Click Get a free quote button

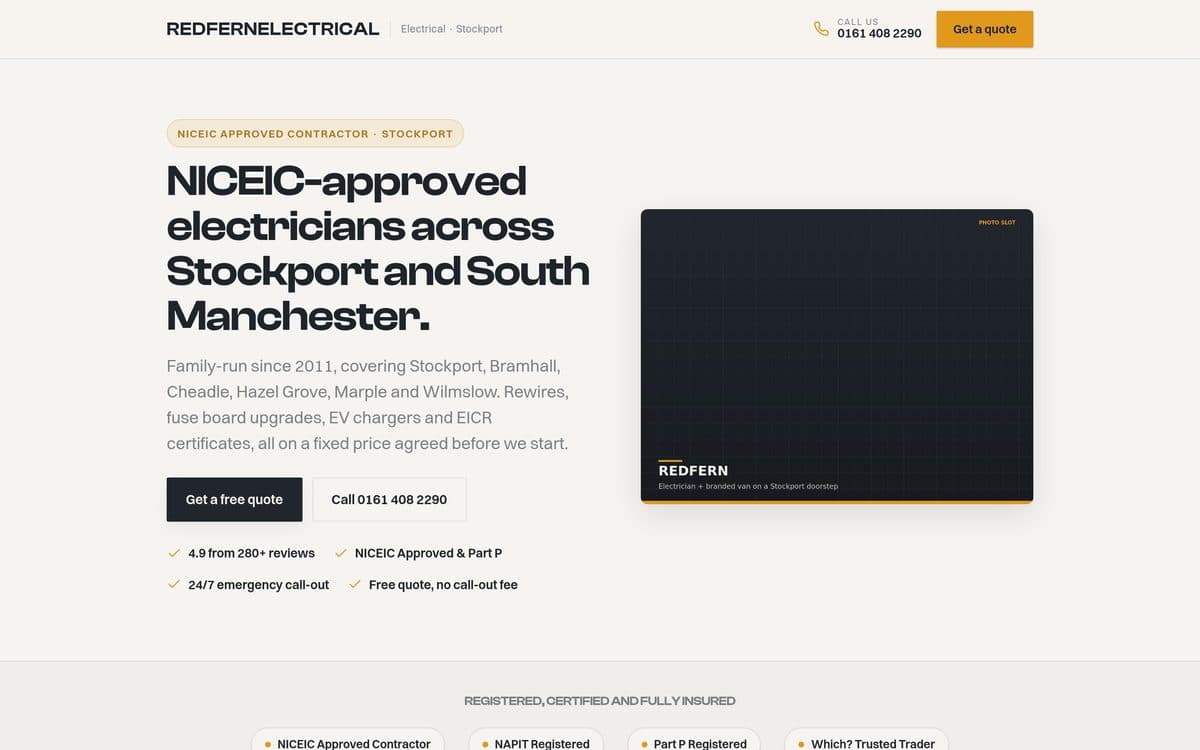(234, 499)
